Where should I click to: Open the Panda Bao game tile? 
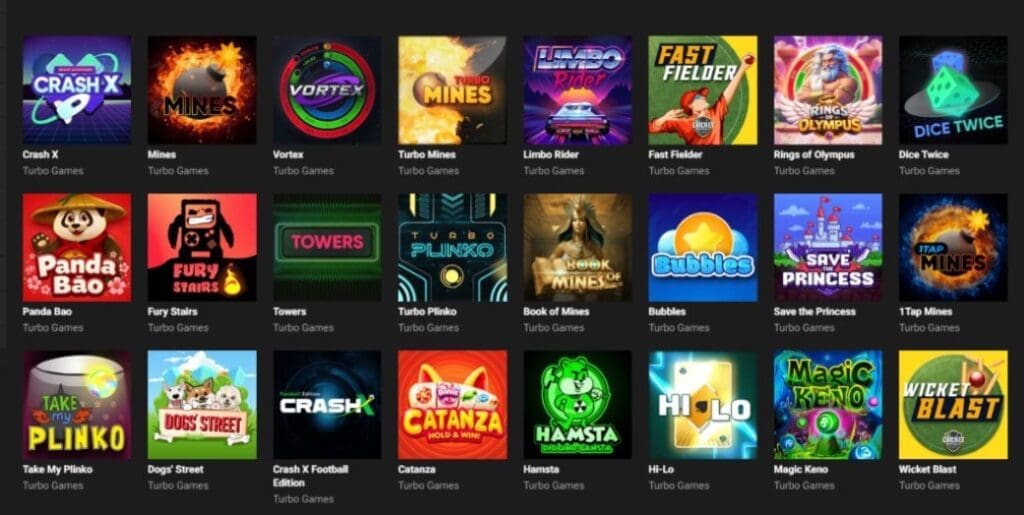pyautogui.click(x=76, y=247)
